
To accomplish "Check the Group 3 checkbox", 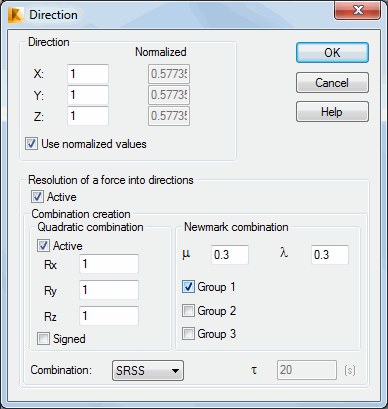I will 188,334.
